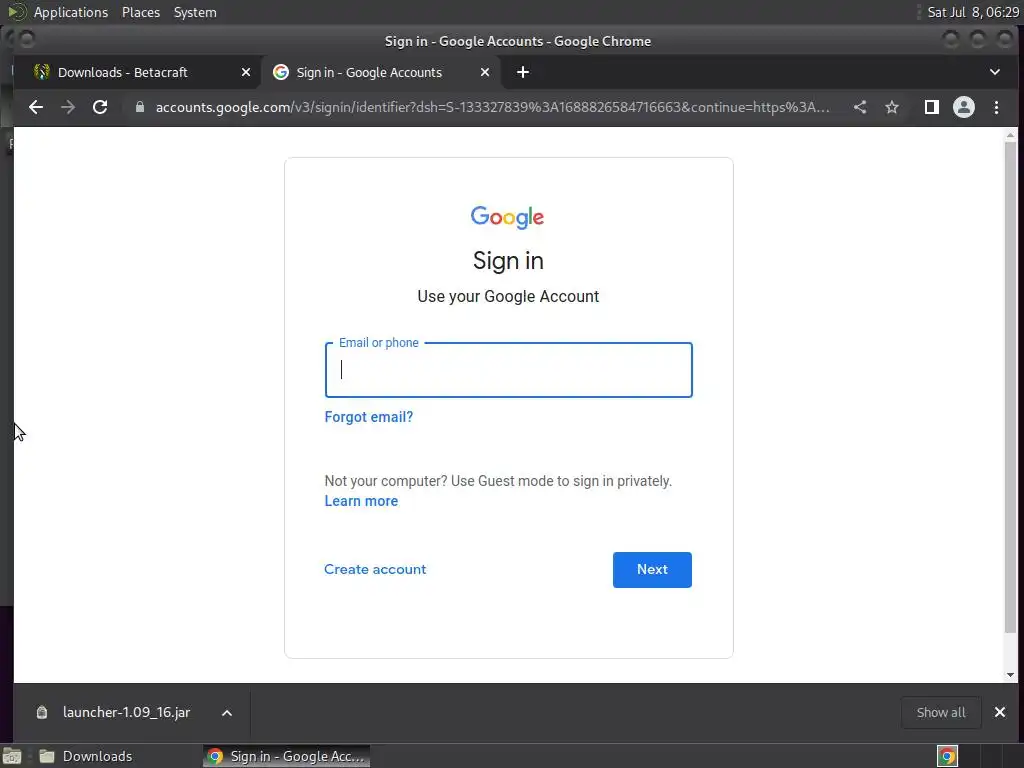This screenshot has height=768, width=1024.
Task: Select the Chrome Sign in taskbar entry
Action: pyautogui.click(x=286, y=756)
